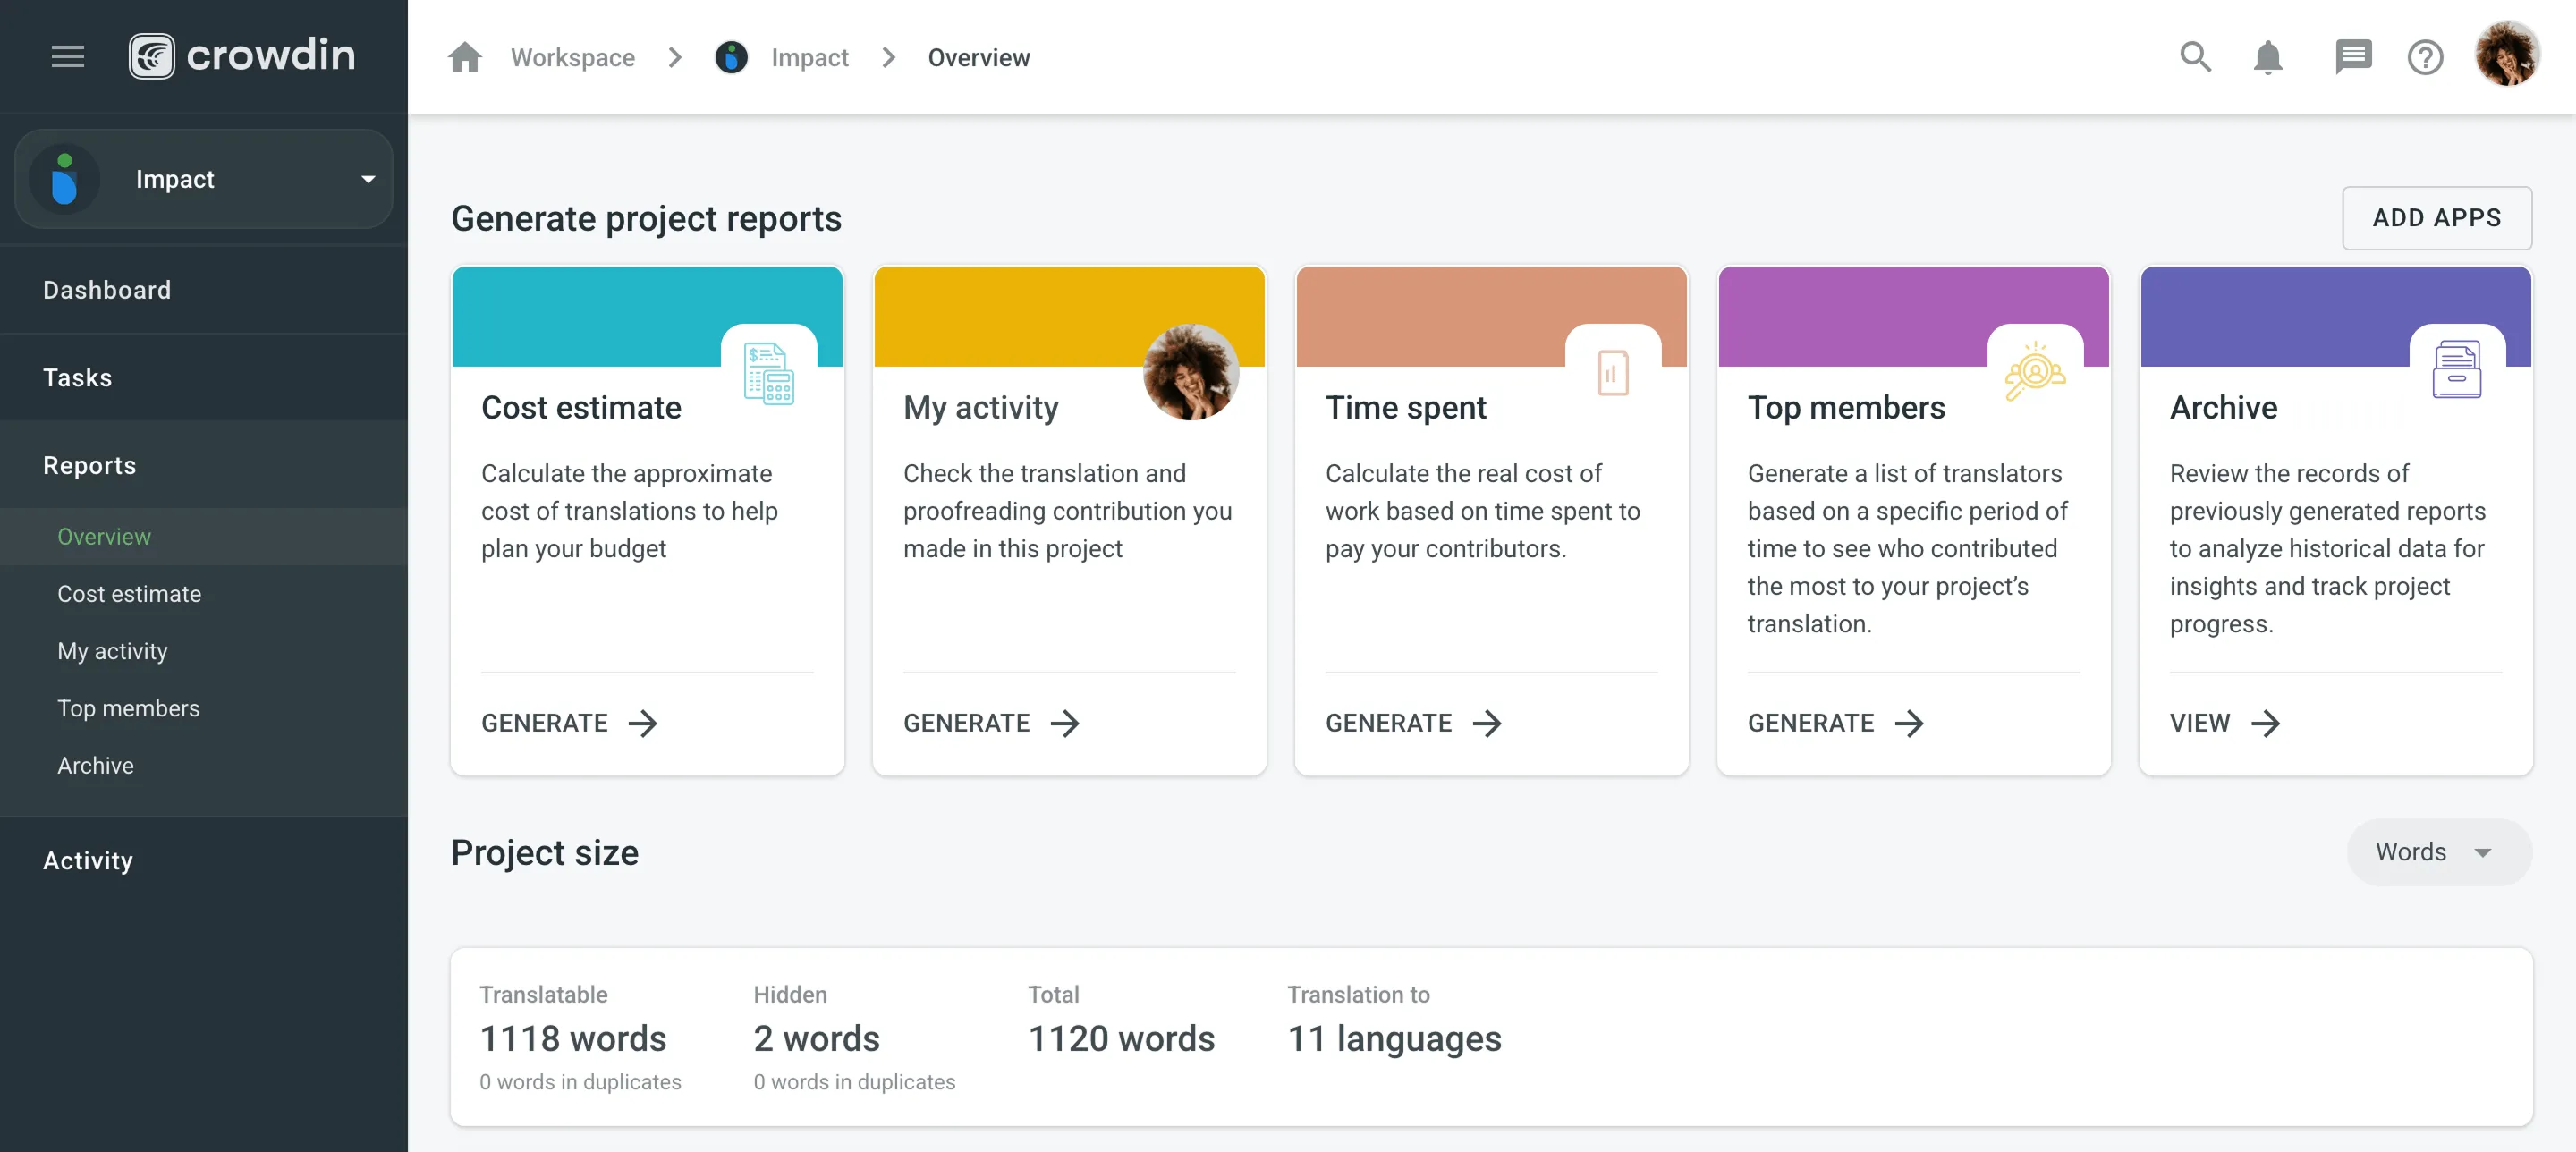
Task: Click the Top members magnifier icon
Action: click(x=2034, y=372)
